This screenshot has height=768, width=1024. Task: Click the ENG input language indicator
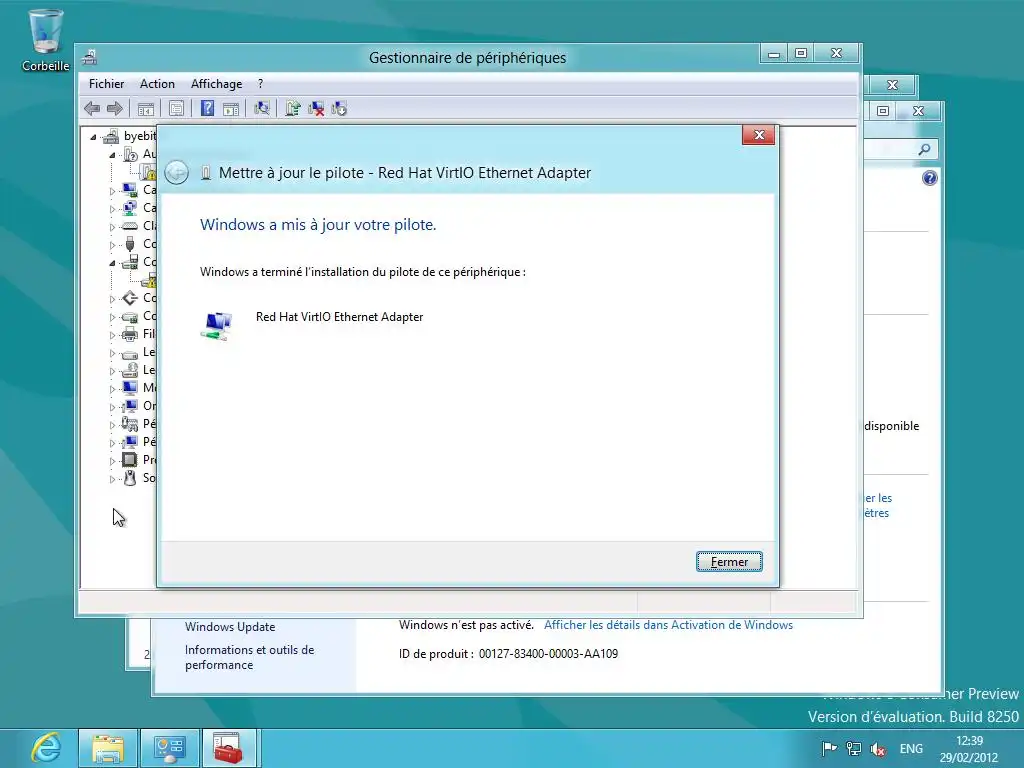point(911,749)
